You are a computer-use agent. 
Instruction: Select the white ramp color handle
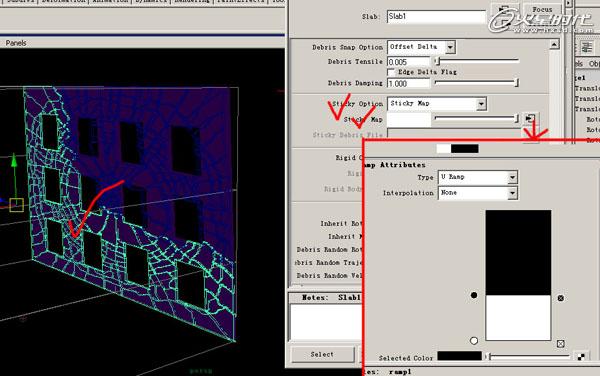point(474,340)
